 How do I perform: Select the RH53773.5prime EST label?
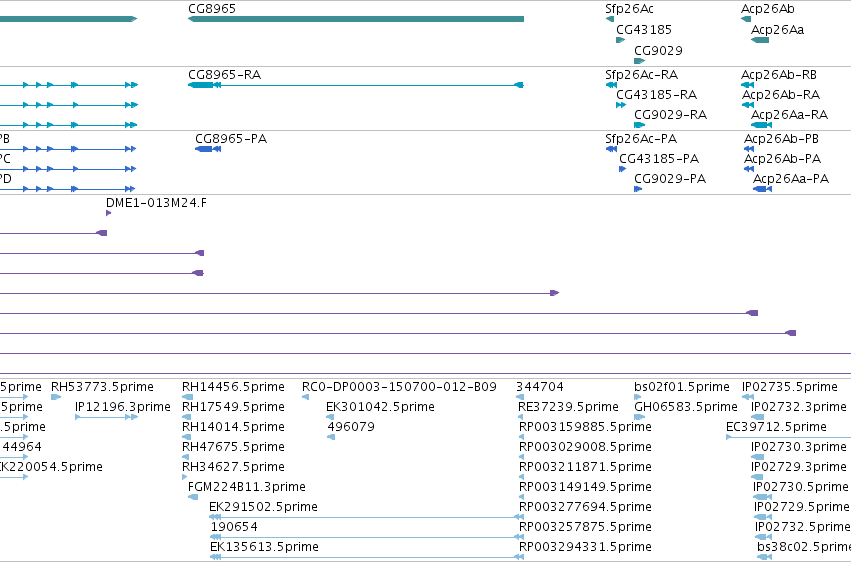pyautogui.click(x=102, y=387)
